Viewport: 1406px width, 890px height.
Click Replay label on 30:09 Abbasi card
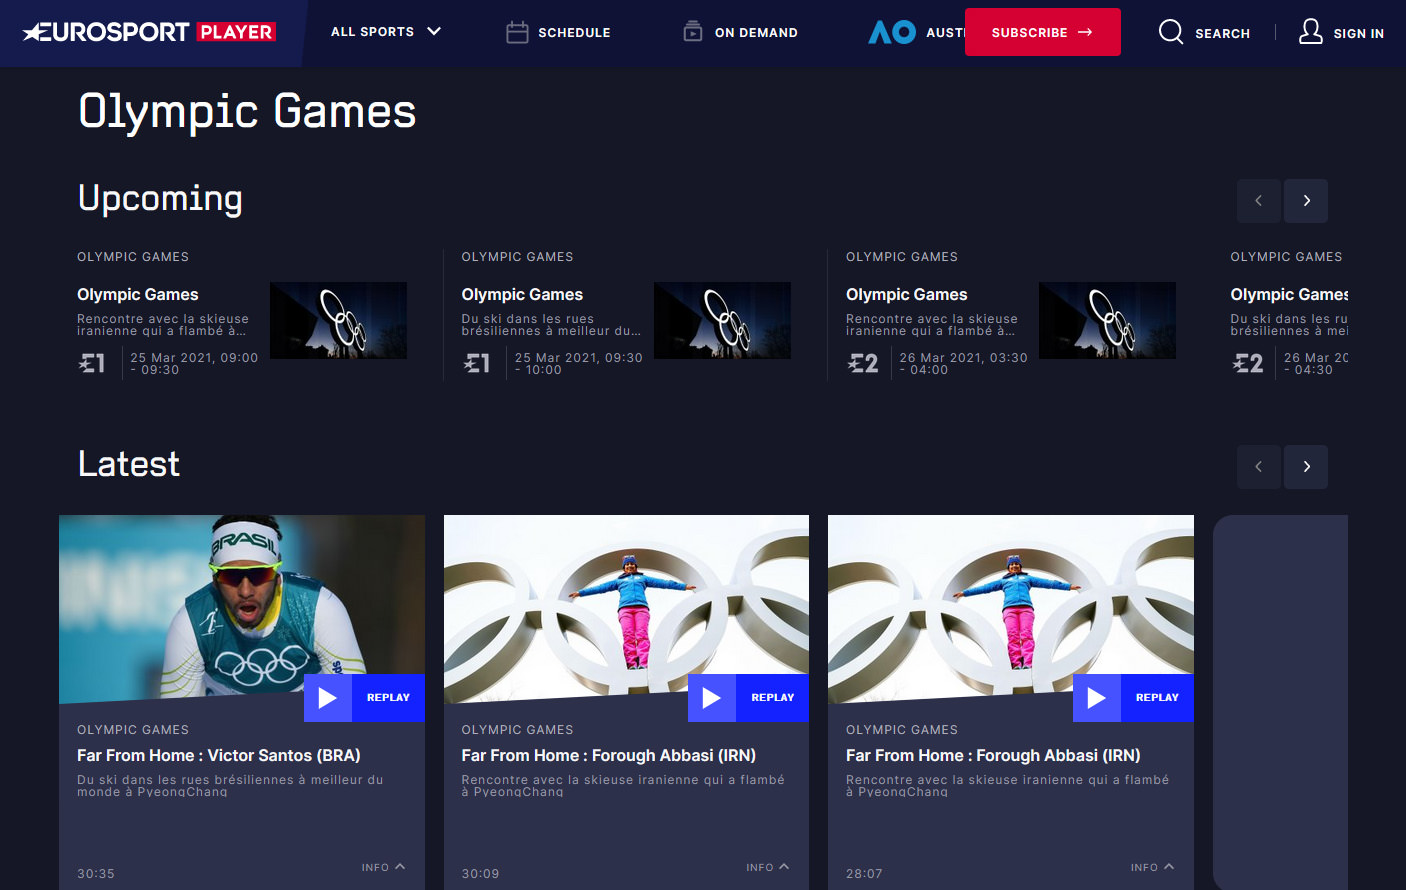click(x=773, y=698)
